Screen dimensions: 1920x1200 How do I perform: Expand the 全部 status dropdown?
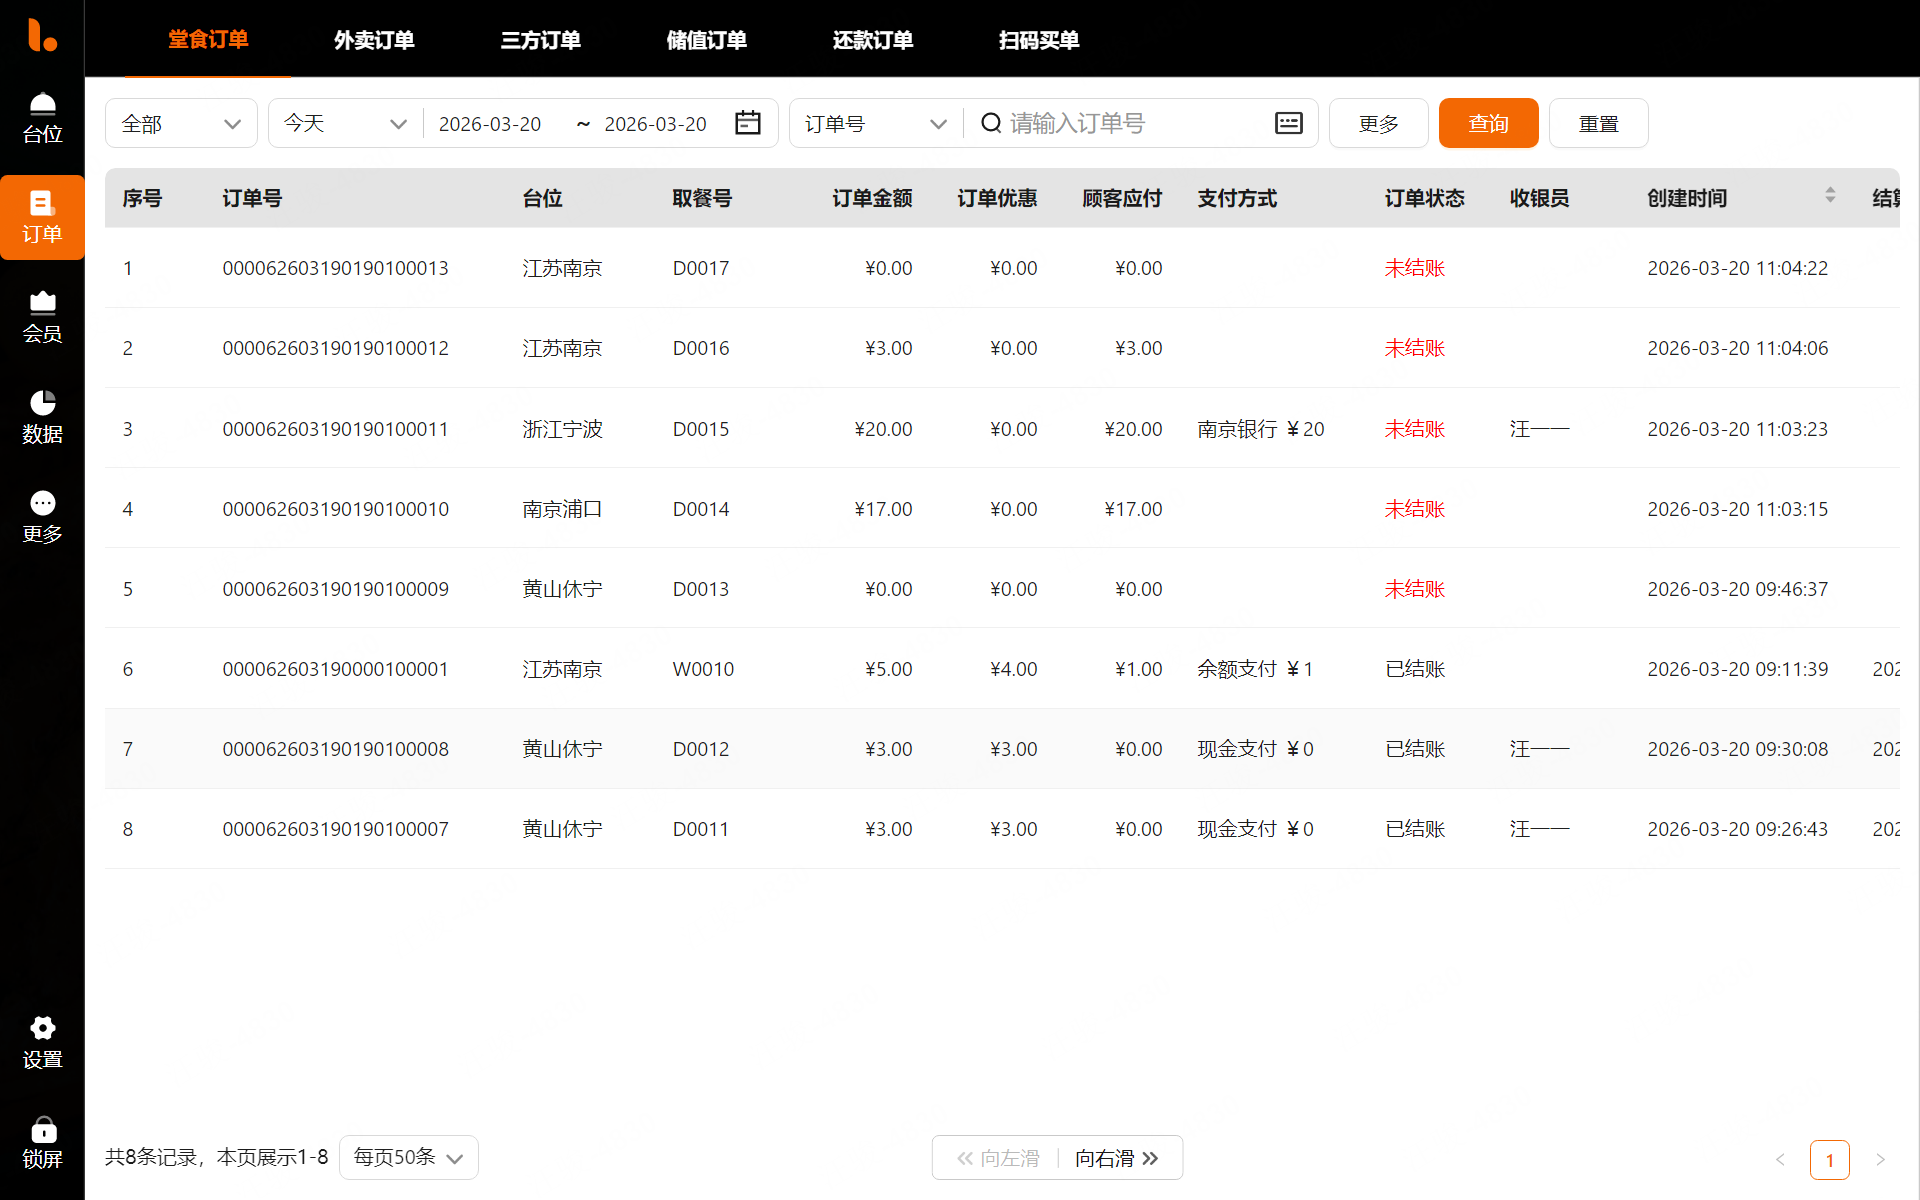tap(181, 123)
